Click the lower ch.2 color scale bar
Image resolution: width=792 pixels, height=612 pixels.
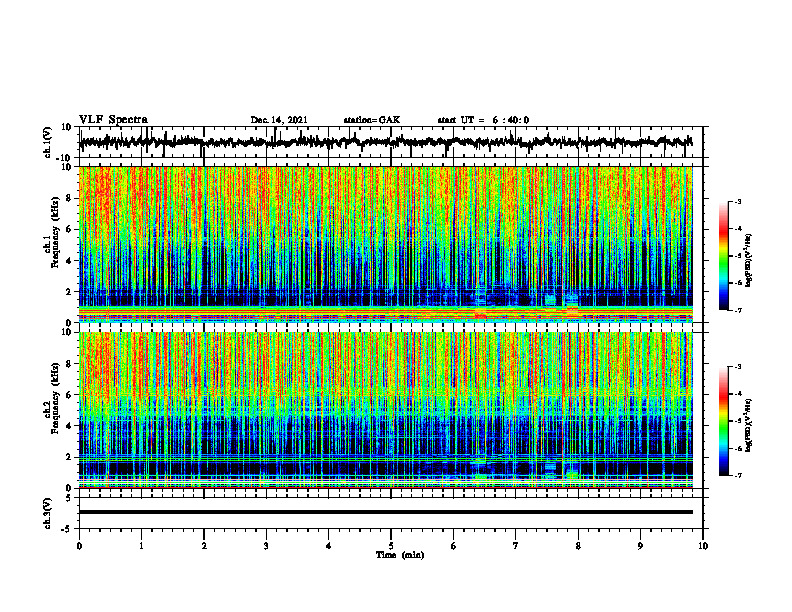724,421
